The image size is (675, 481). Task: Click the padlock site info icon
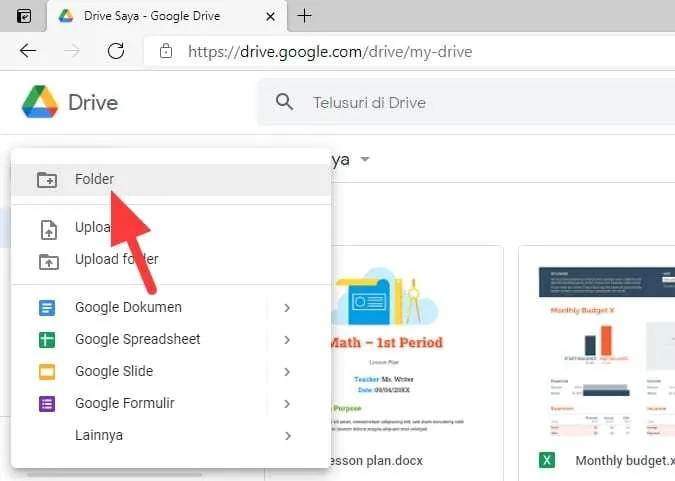pos(166,51)
